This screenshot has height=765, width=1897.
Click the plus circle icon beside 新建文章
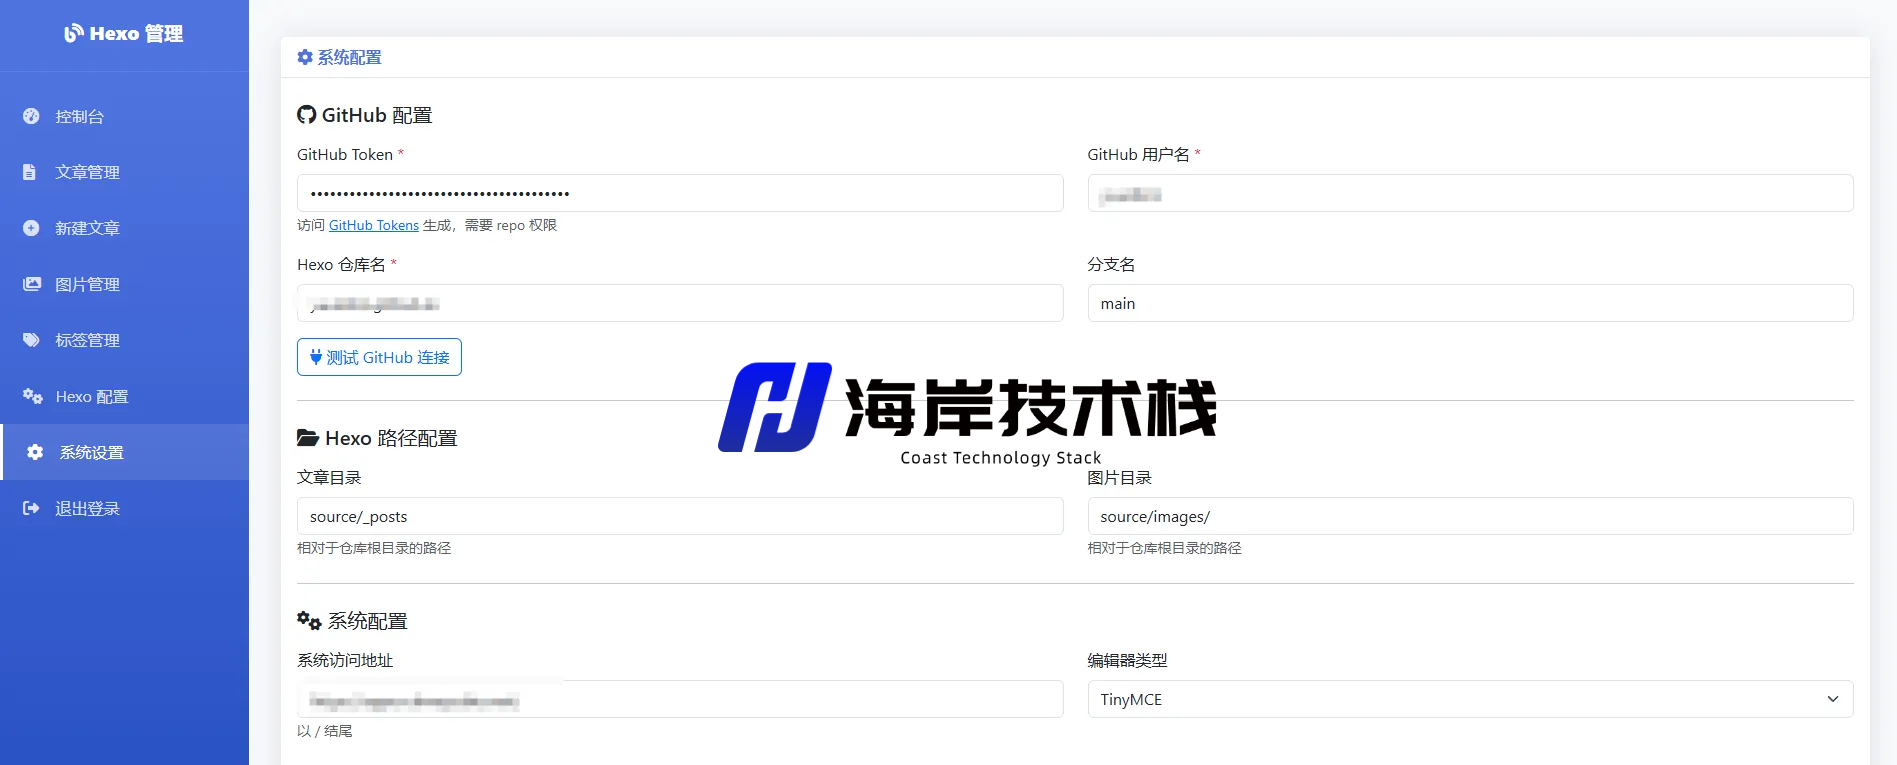point(31,228)
